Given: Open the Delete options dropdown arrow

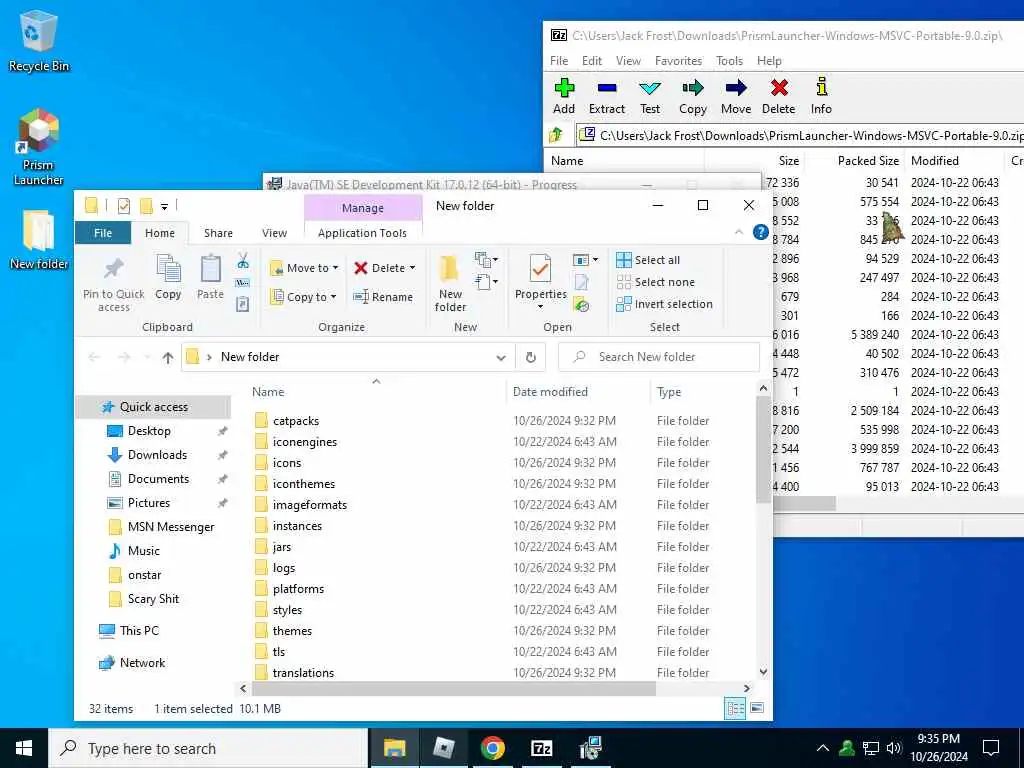Looking at the screenshot, I should tap(412, 268).
